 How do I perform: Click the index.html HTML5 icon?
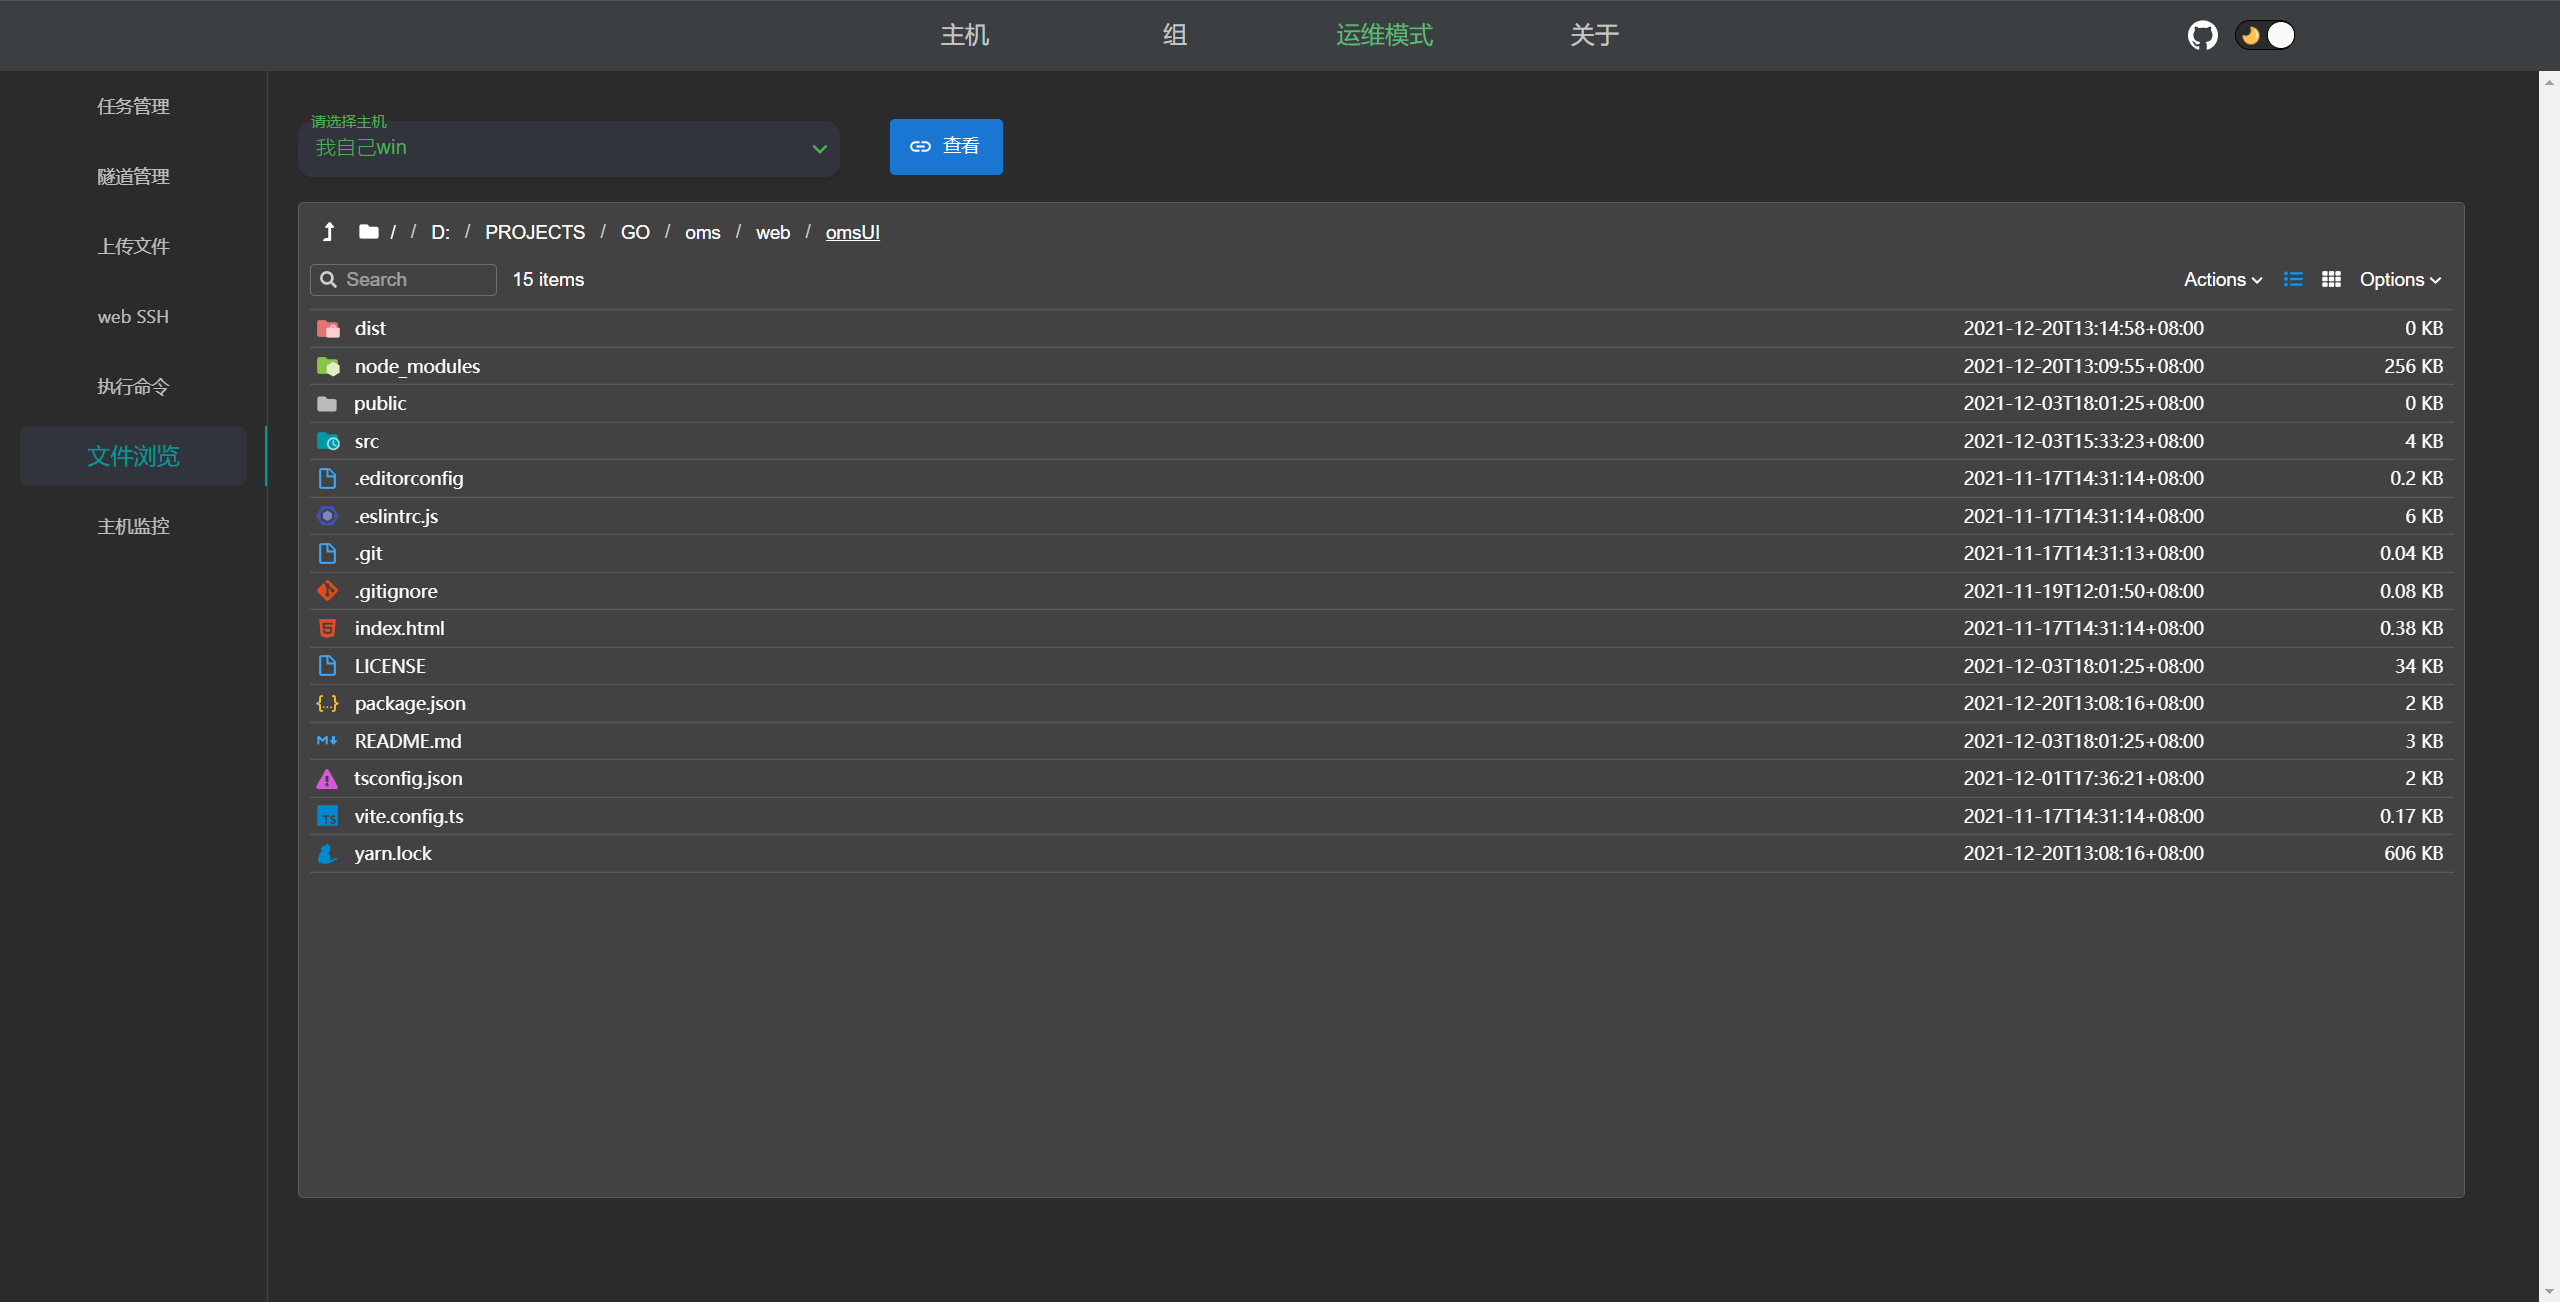pyautogui.click(x=327, y=628)
